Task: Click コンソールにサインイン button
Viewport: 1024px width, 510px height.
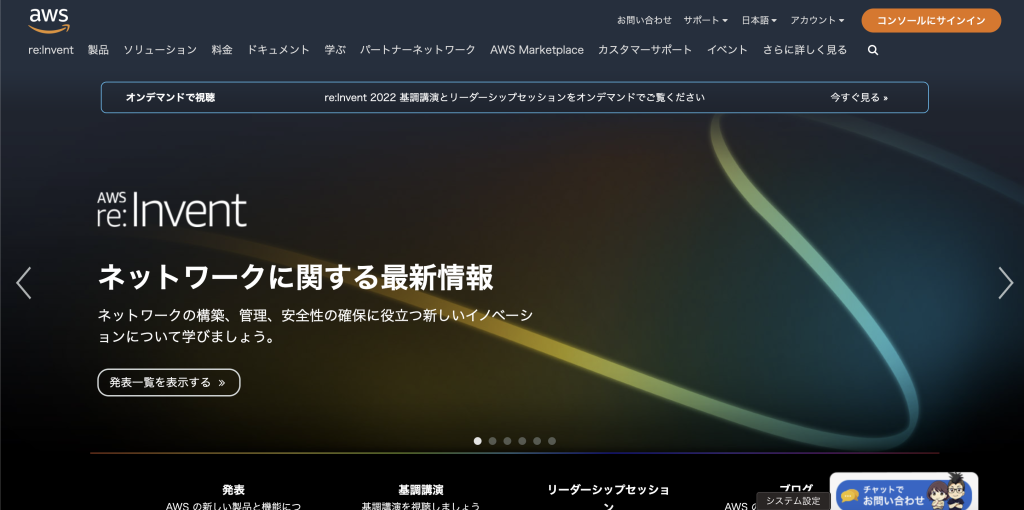Action: tap(931, 21)
